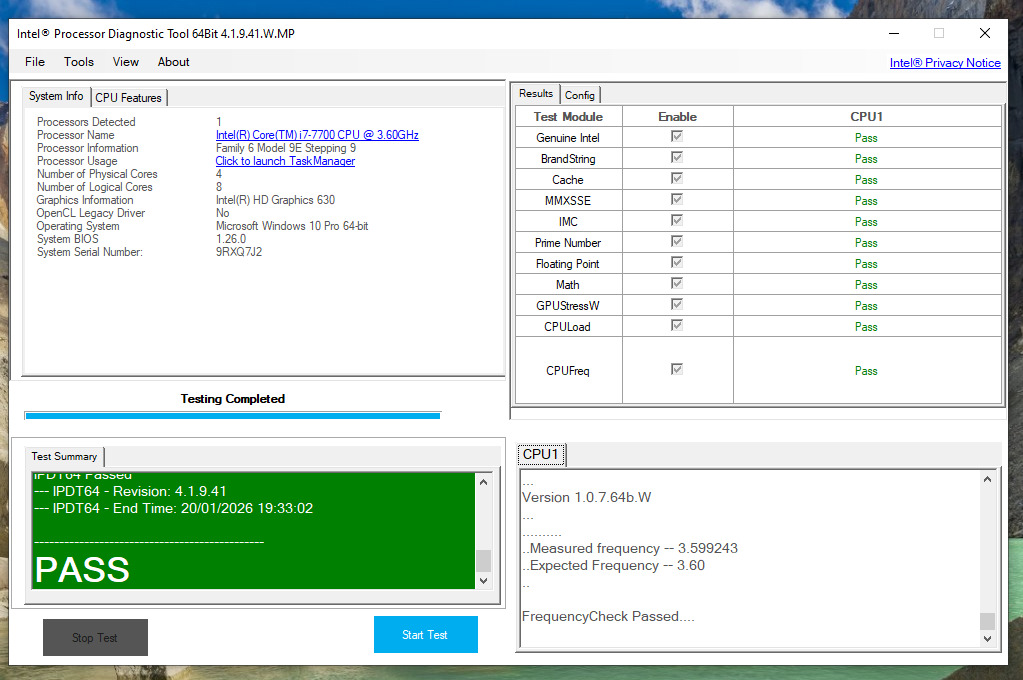
Task: Toggle the CPUFreq enable checkbox
Action: 677,369
